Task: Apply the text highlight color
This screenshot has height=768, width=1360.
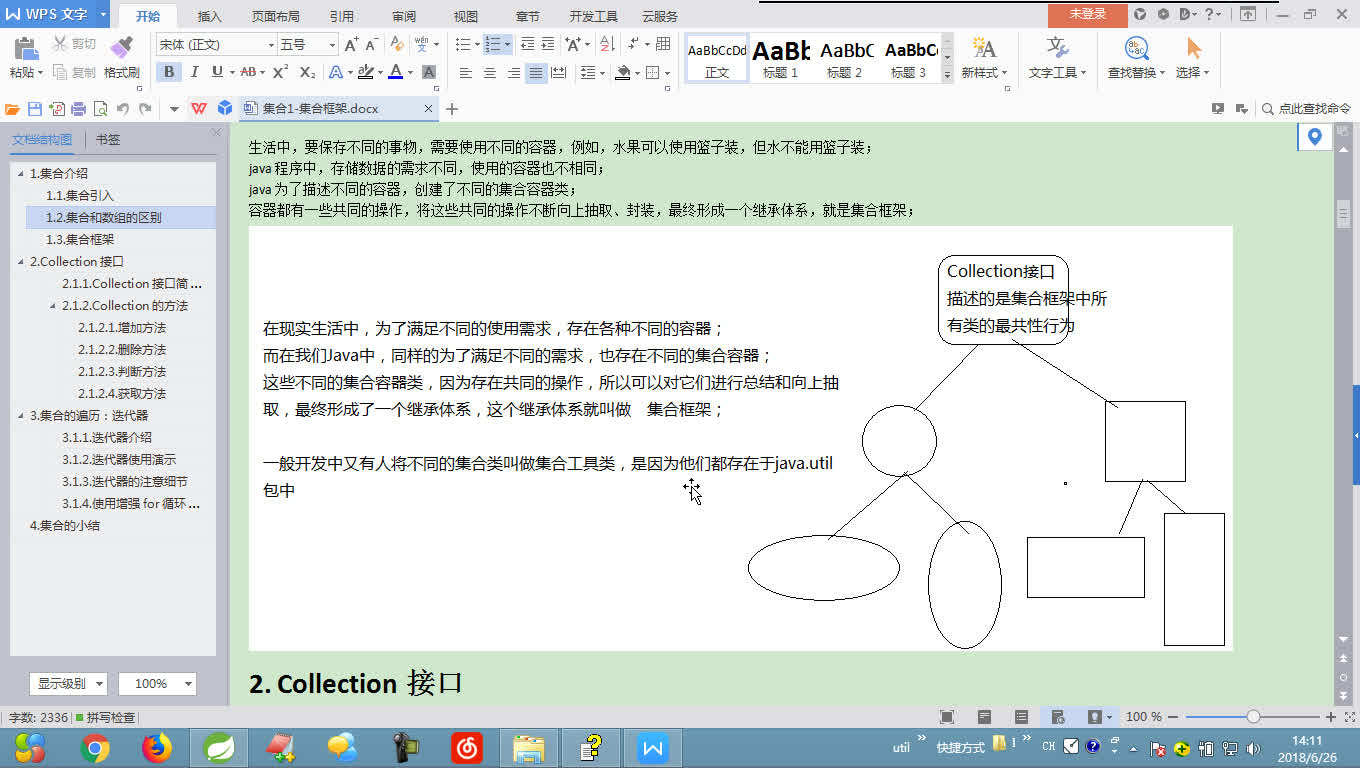Action: pos(366,72)
